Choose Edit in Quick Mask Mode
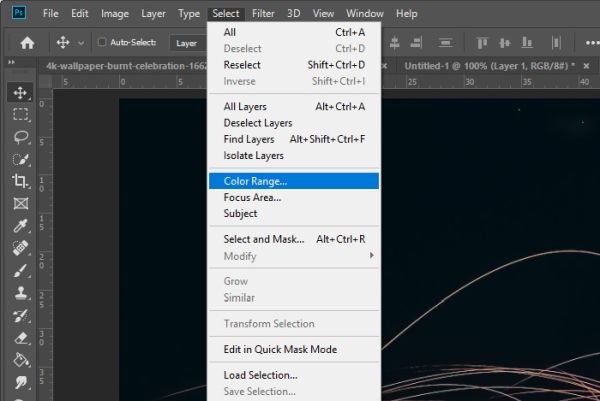Screen dimensions: 600x401 294,349
